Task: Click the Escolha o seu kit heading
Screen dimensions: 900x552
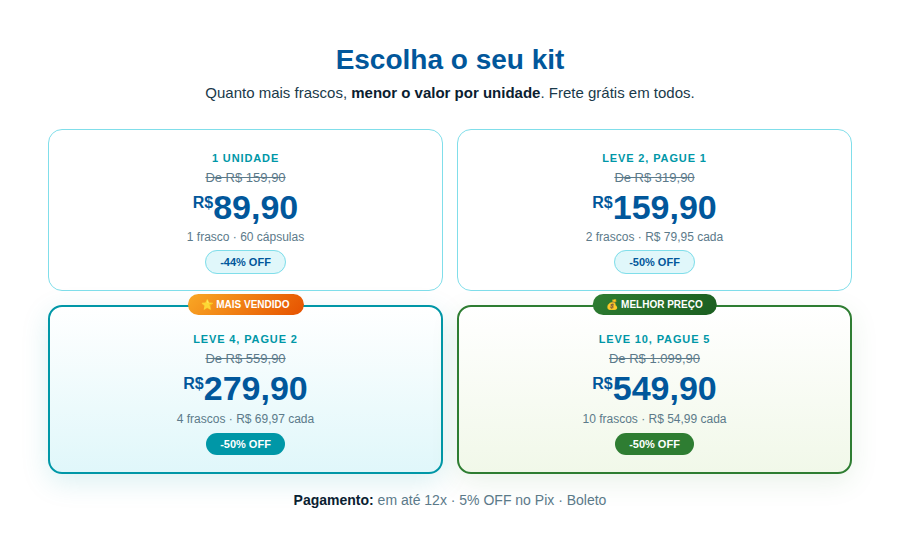Action: click(450, 60)
